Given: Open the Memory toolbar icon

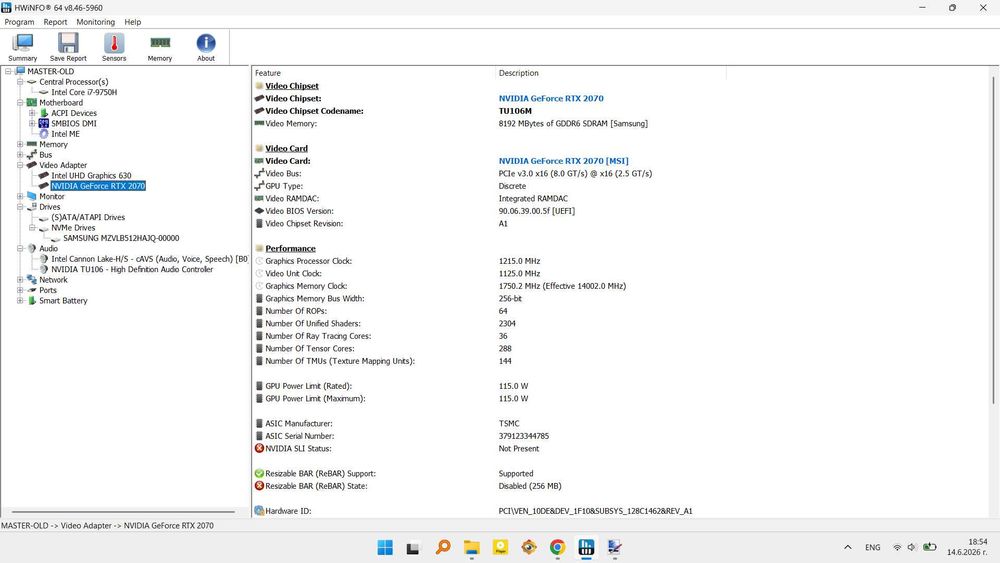Looking at the screenshot, I should 160,48.
